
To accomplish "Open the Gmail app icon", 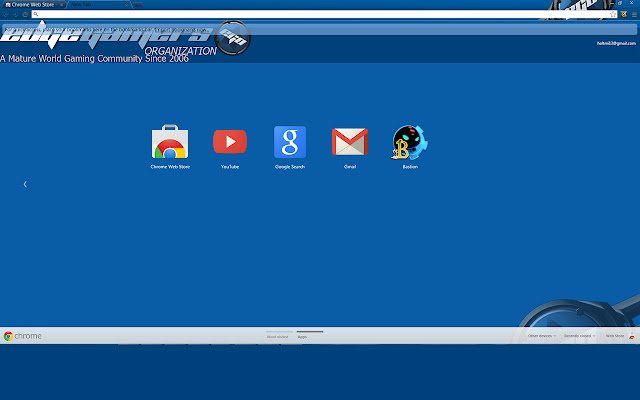I will [x=350, y=142].
